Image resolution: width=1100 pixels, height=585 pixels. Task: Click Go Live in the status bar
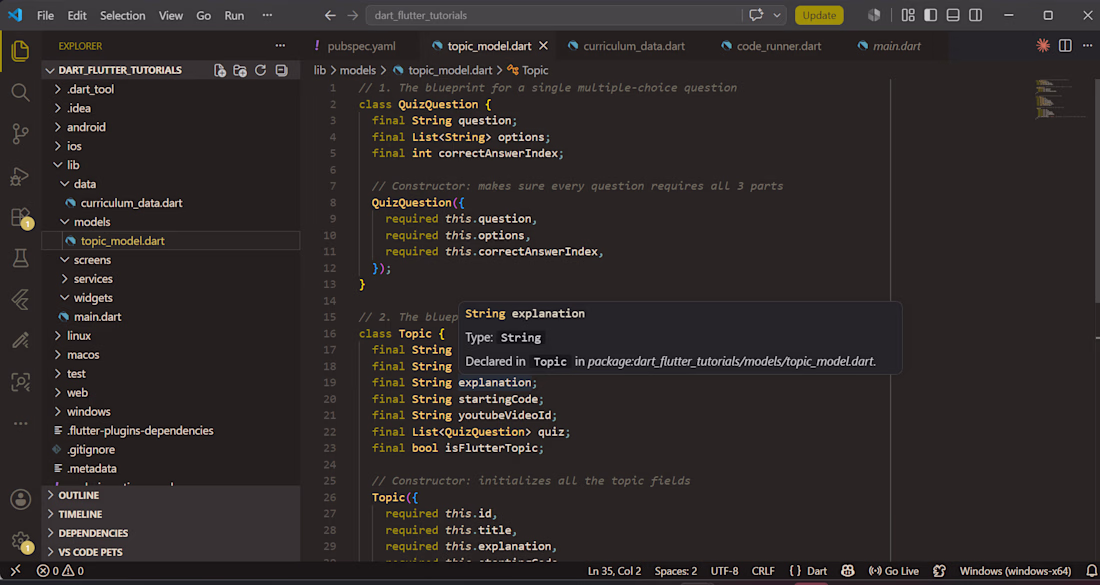click(893, 571)
